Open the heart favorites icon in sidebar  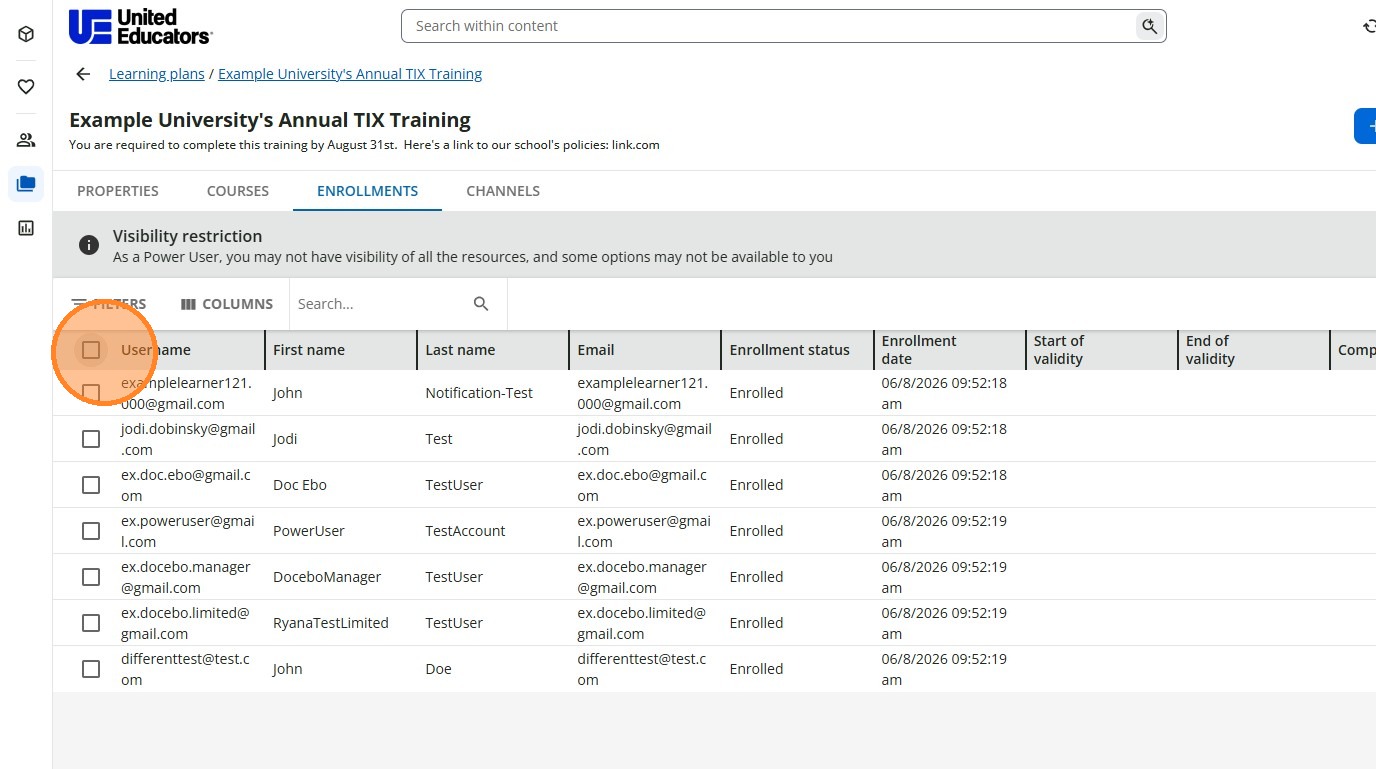point(26,87)
